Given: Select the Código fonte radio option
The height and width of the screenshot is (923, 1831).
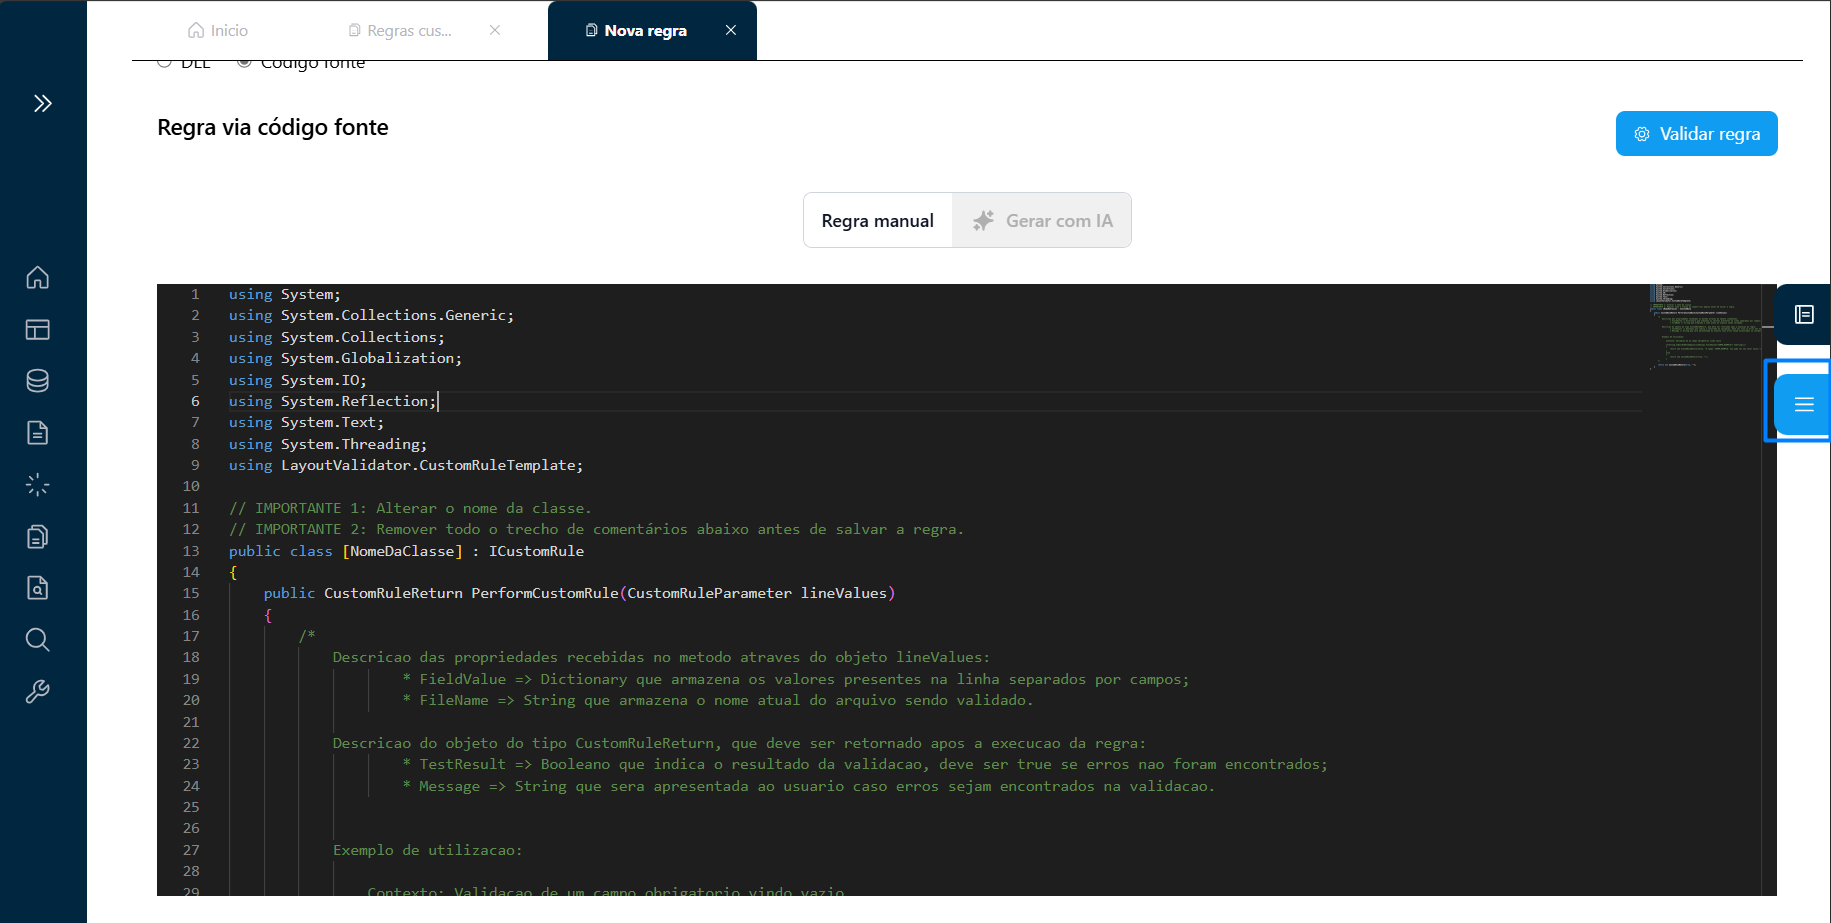Looking at the screenshot, I should click(244, 63).
